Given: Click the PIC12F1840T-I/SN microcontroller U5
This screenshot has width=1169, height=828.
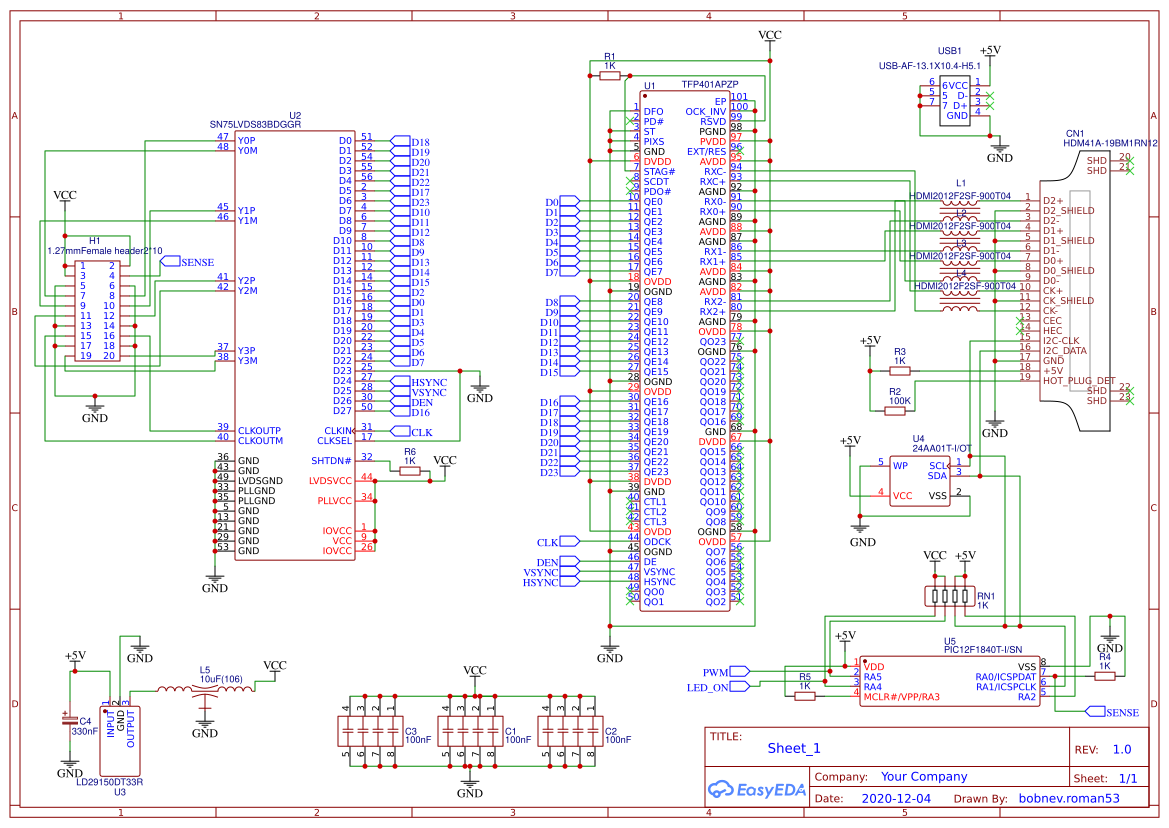Looking at the screenshot, I should pyautogui.click(x=950, y=680).
